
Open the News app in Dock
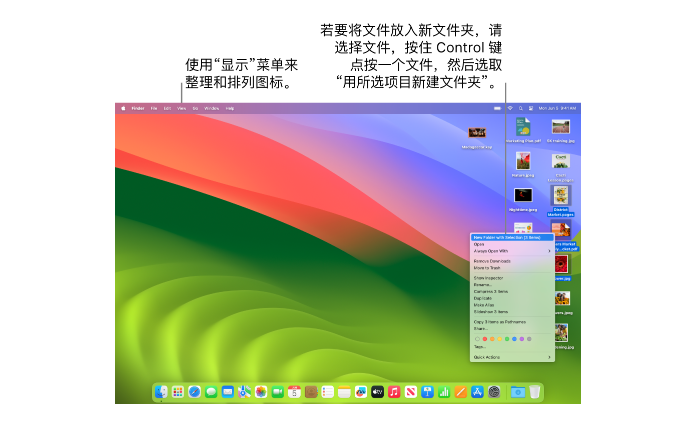click(411, 392)
